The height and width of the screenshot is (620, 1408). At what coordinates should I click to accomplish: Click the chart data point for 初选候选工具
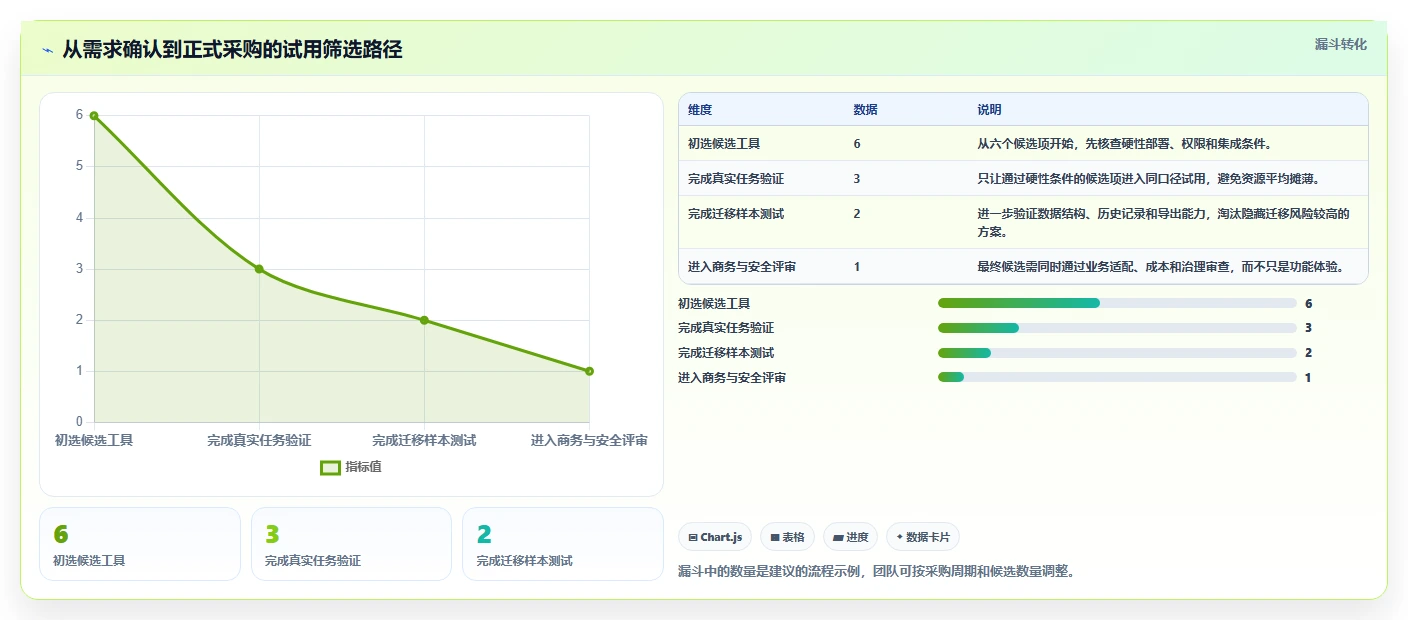point(94,116)
